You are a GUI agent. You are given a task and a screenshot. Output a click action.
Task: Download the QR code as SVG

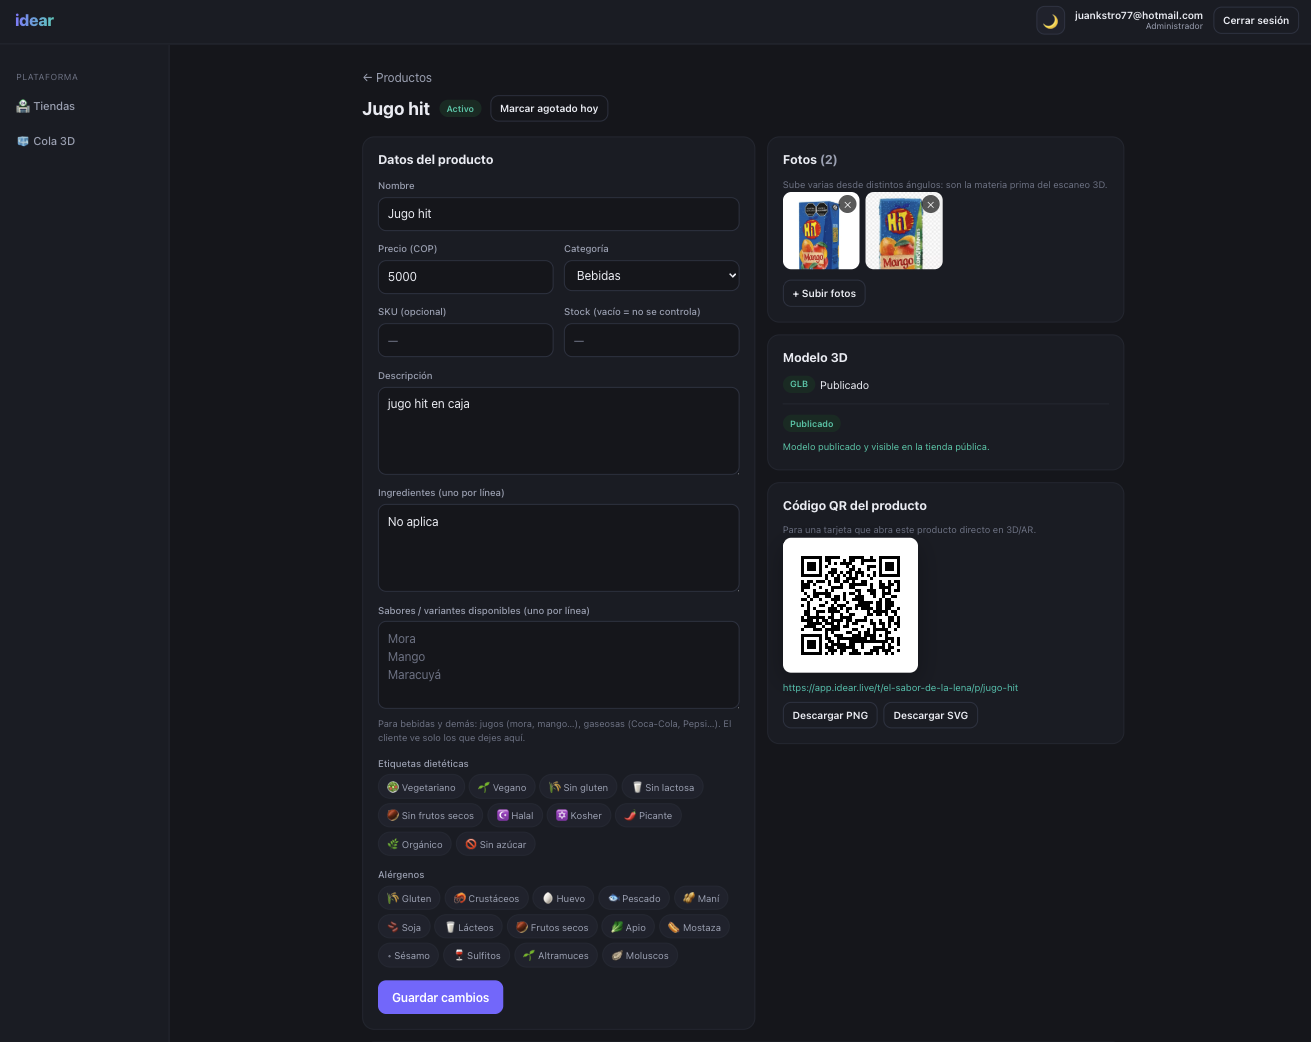[x=931, y=716]
